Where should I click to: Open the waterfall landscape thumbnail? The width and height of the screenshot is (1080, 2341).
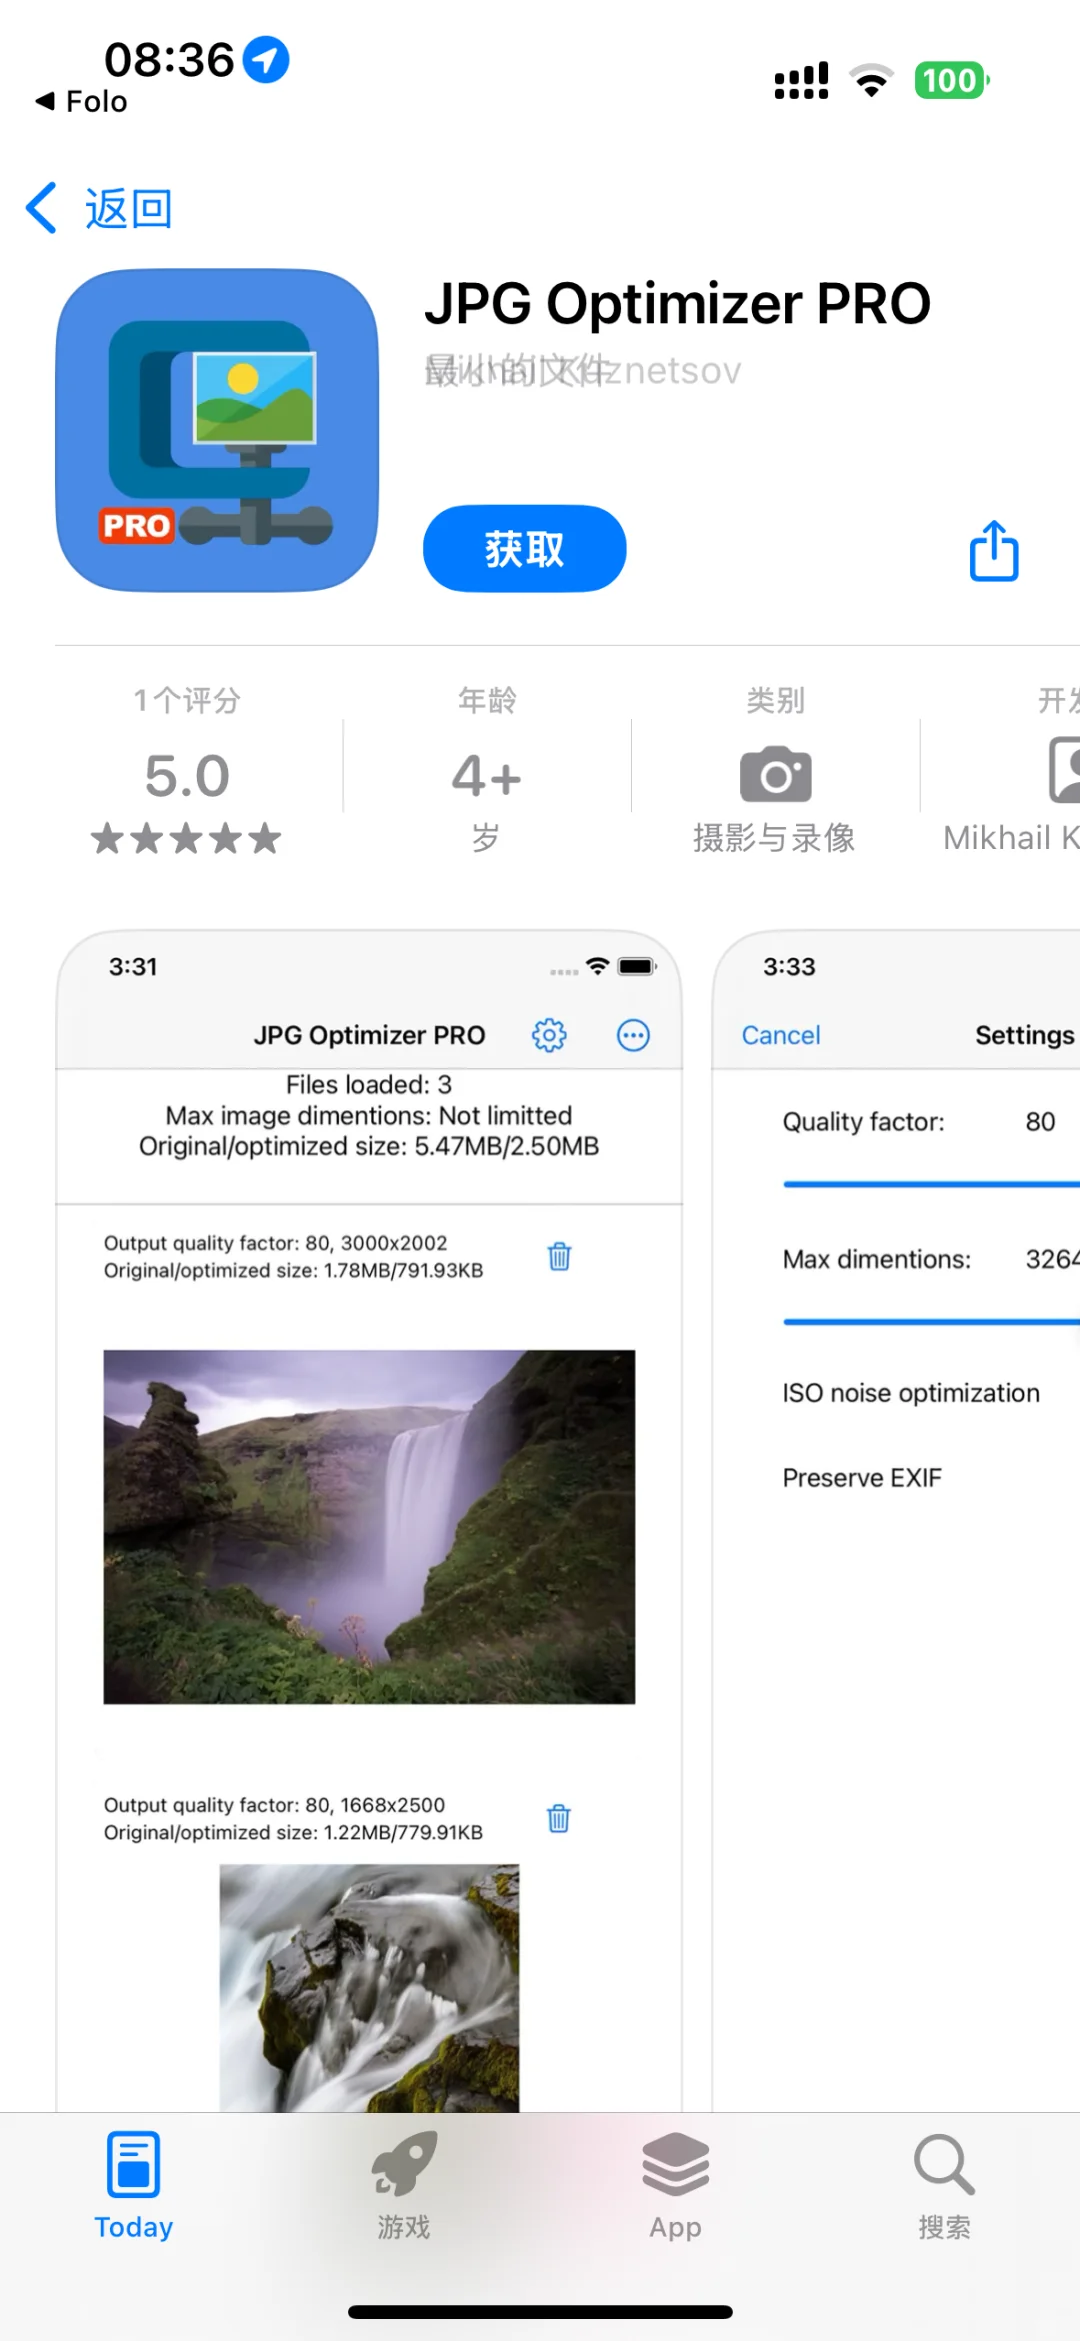coord(369,1527)
